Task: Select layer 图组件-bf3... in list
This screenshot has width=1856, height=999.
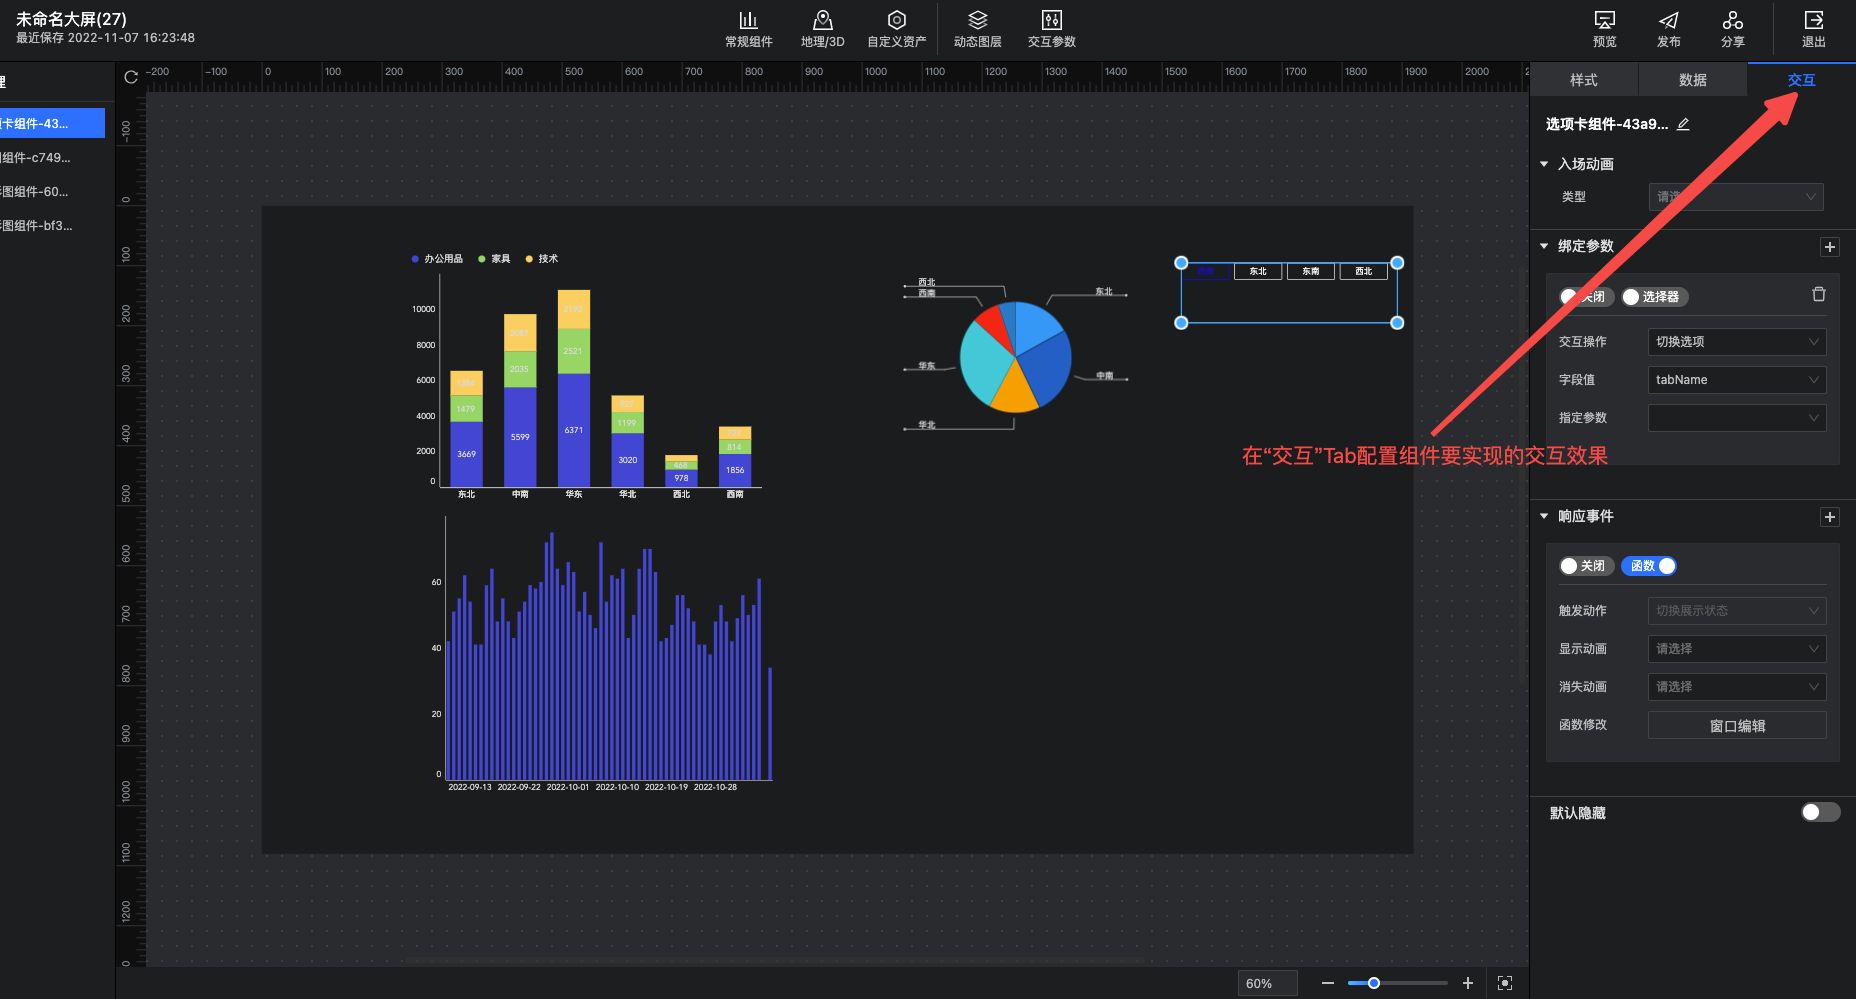Action: coord(52,226)
